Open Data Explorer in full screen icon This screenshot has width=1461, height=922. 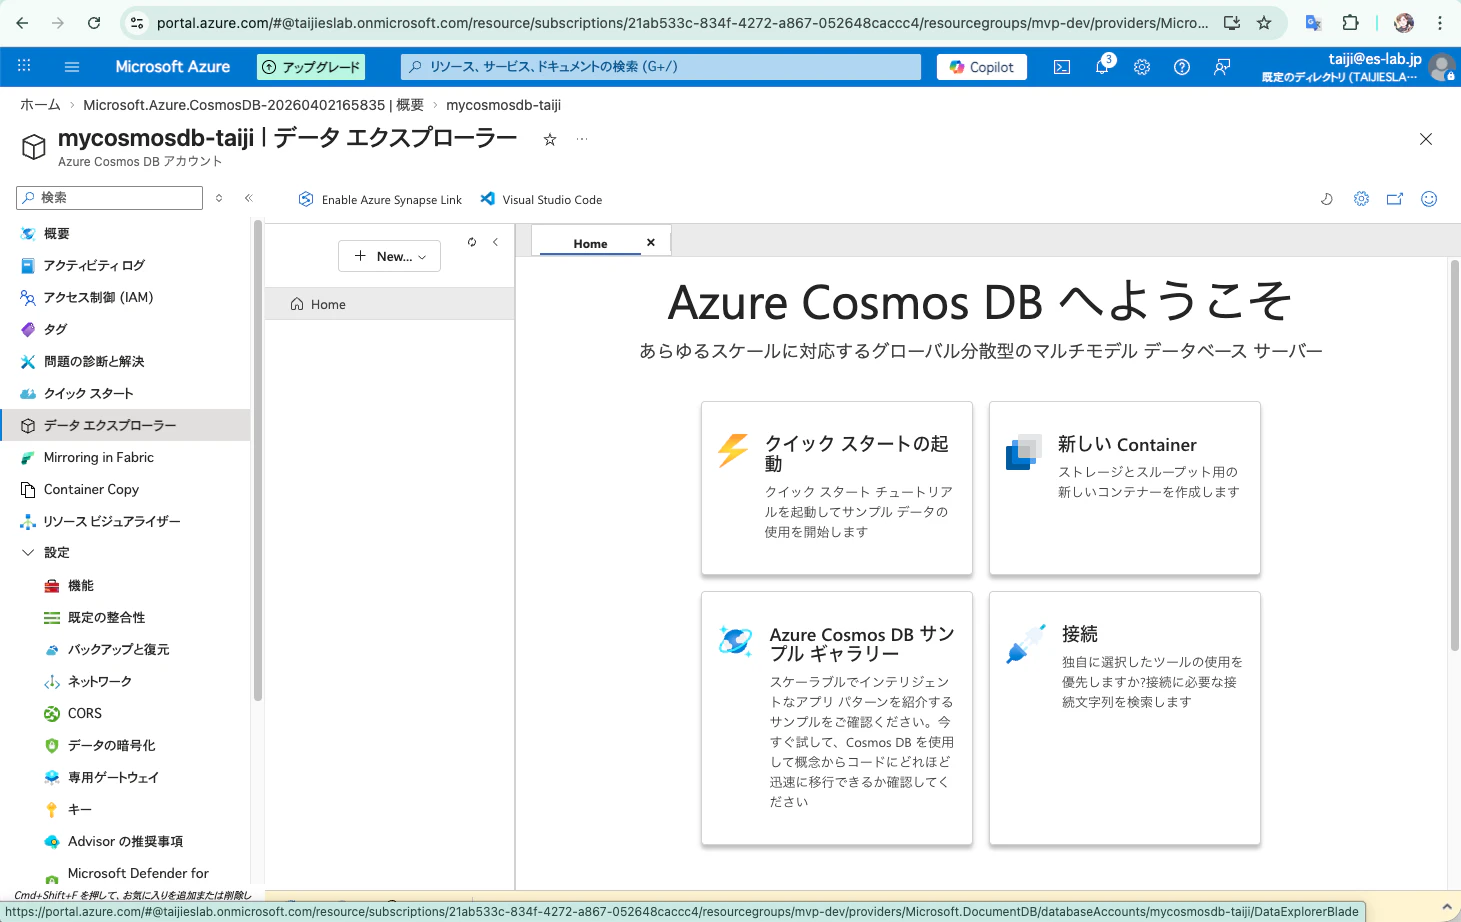[x=1395, y=199]
